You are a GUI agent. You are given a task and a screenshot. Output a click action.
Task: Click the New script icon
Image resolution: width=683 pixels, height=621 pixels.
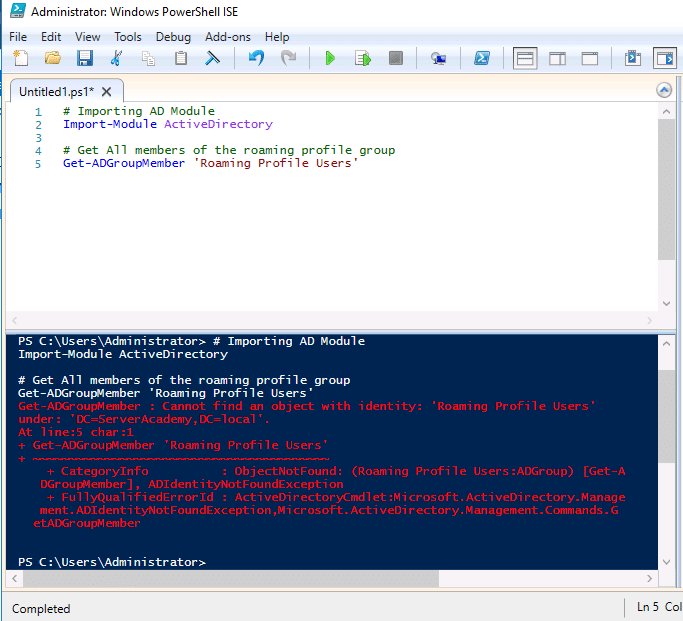click(x=21, y=59)
